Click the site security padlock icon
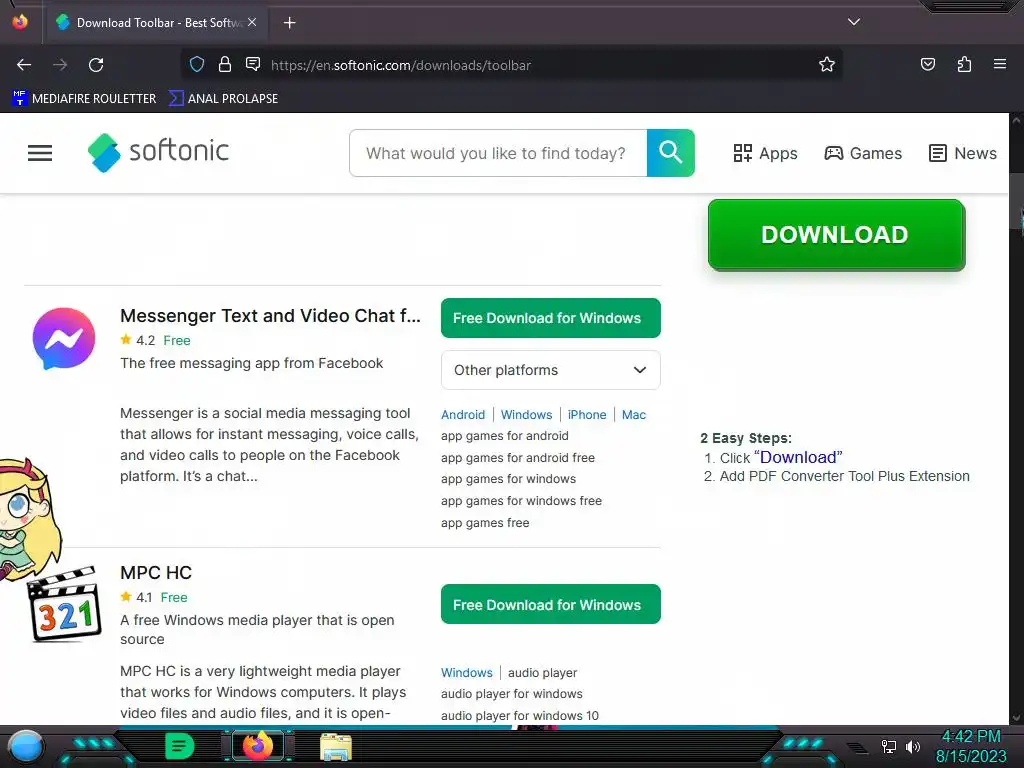Viewport: 1024px width, 768px height. coord(225,65)
